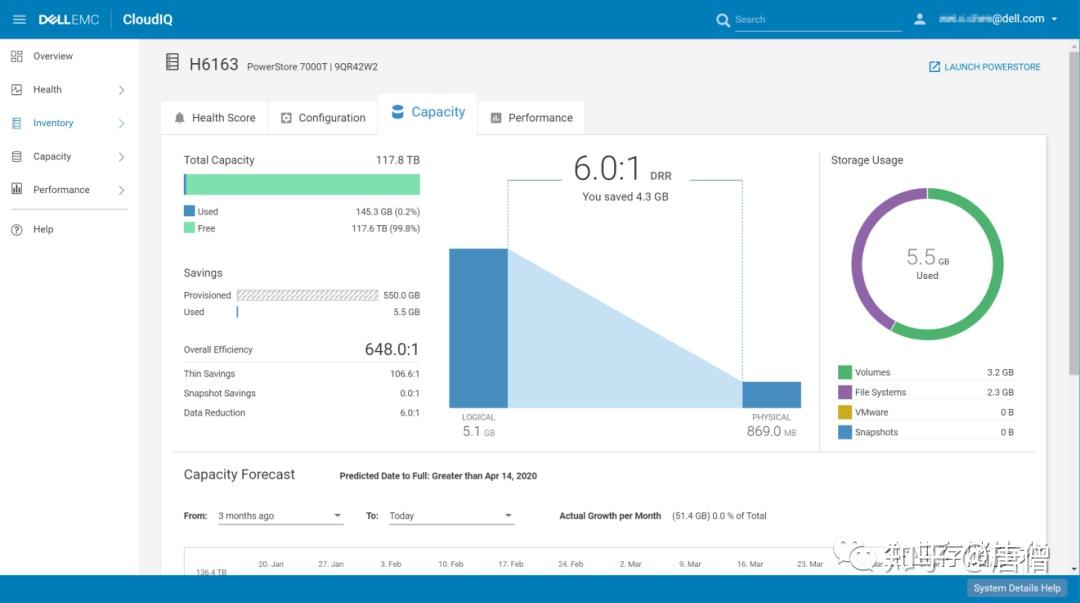Screen dimensions: 1080x603
Task: Click the Help icon in the sidebar
Action: point(15,229)
